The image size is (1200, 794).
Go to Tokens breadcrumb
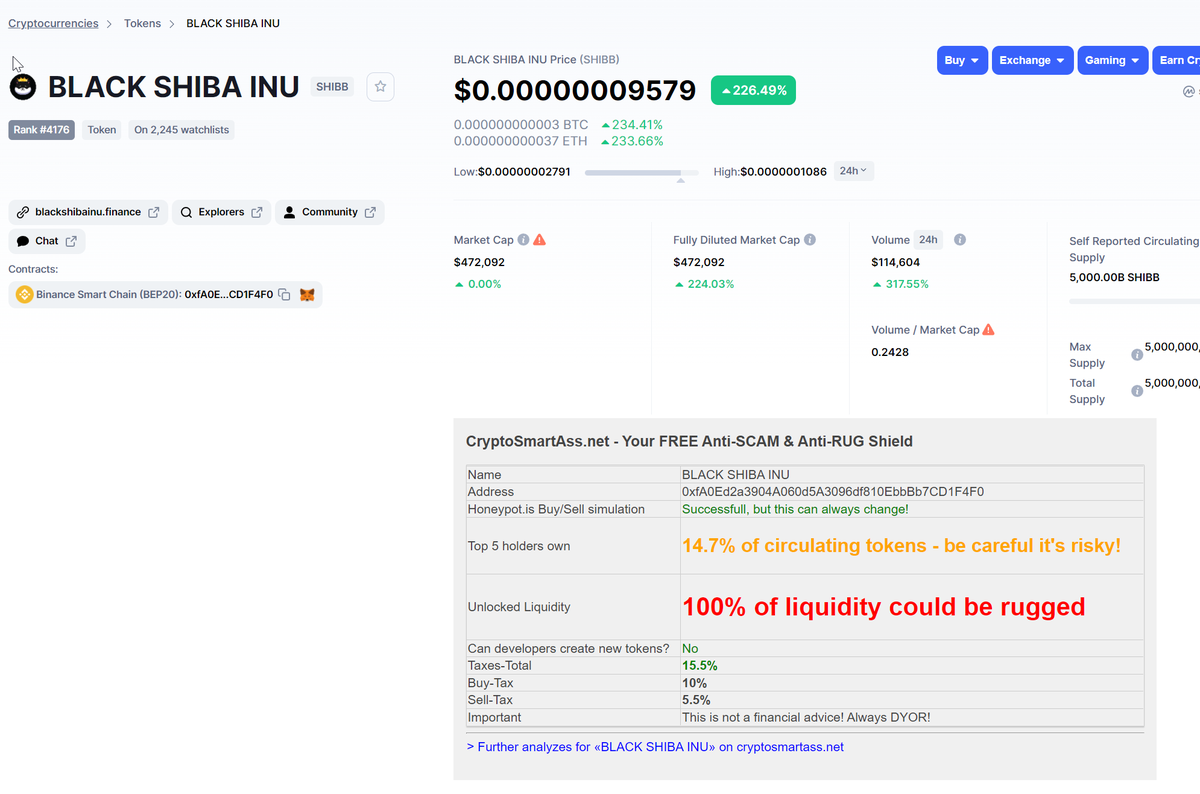[142, 23]
